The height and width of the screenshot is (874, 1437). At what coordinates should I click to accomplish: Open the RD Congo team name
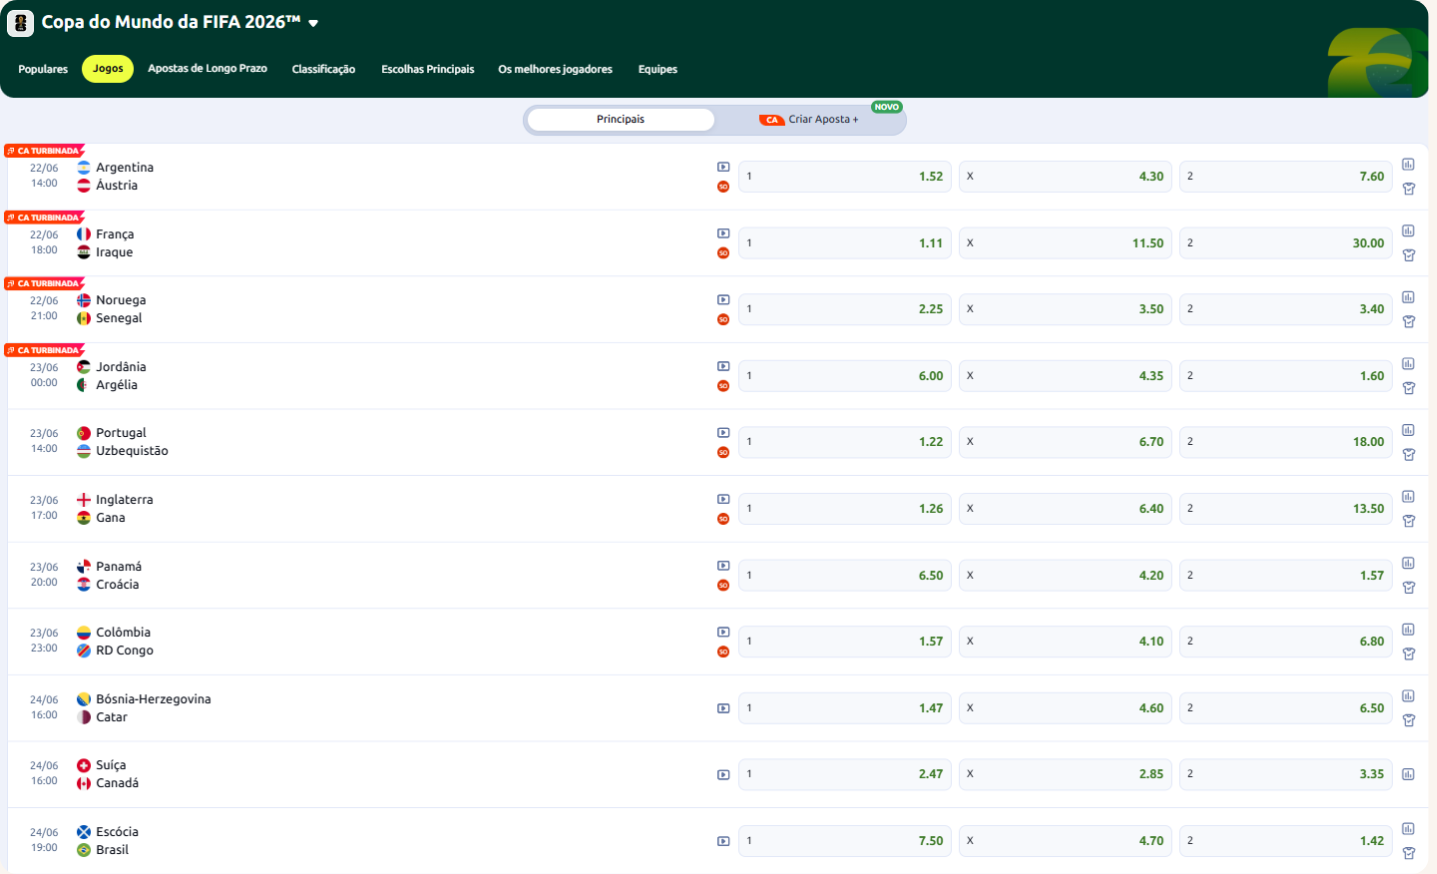(125, 650)
